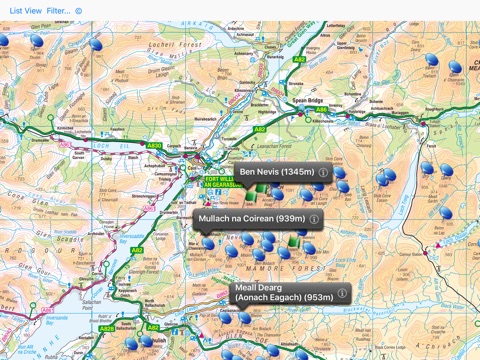This screenshot has width=480, height=360.
Task: Open the Filter... options
Action: 58,11
